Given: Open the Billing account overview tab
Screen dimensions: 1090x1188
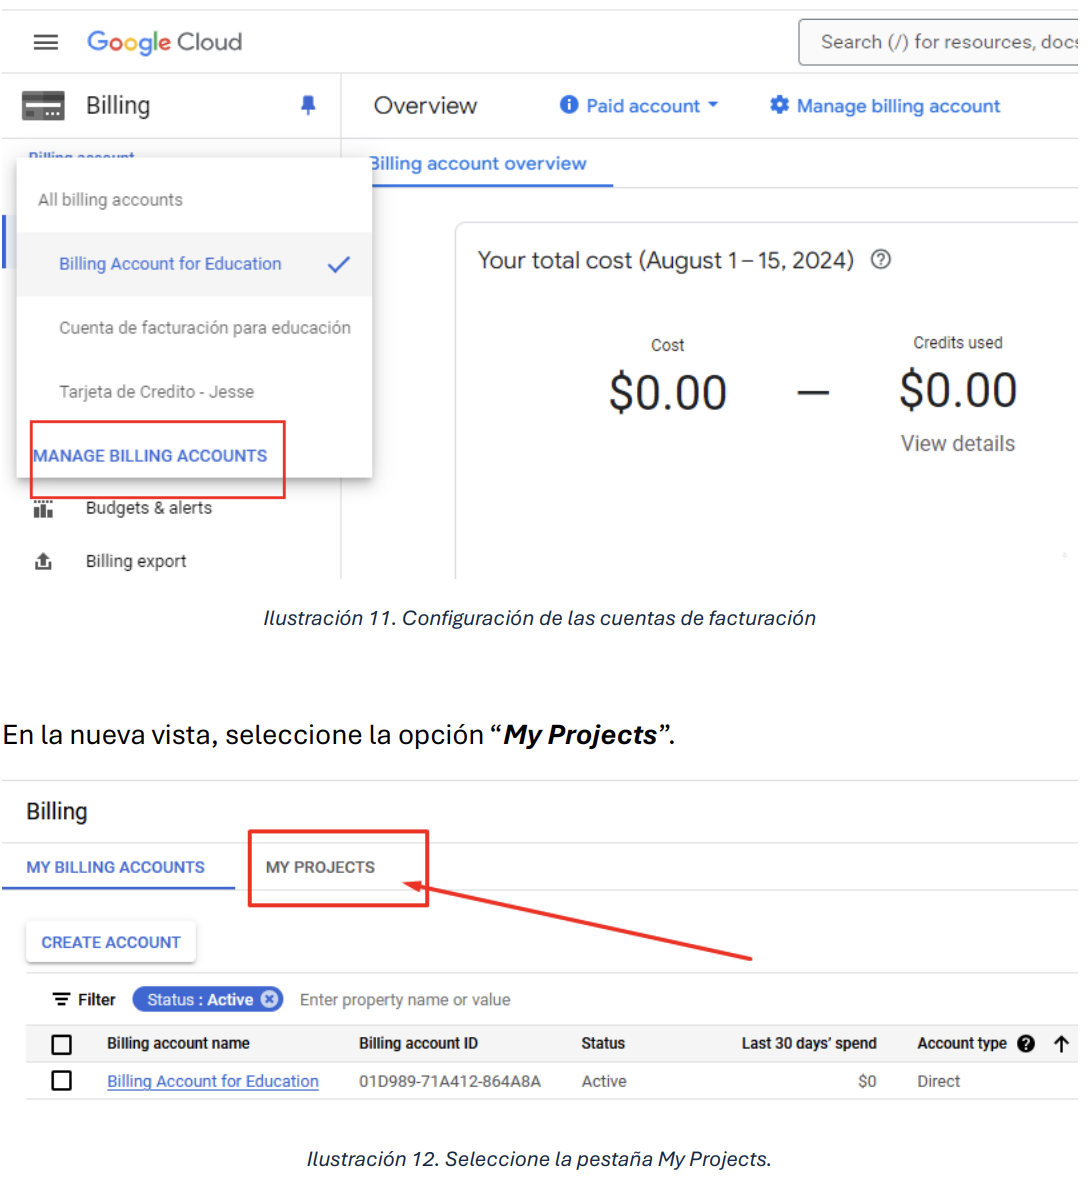Looking at the screenshot, I should point(478,164).
